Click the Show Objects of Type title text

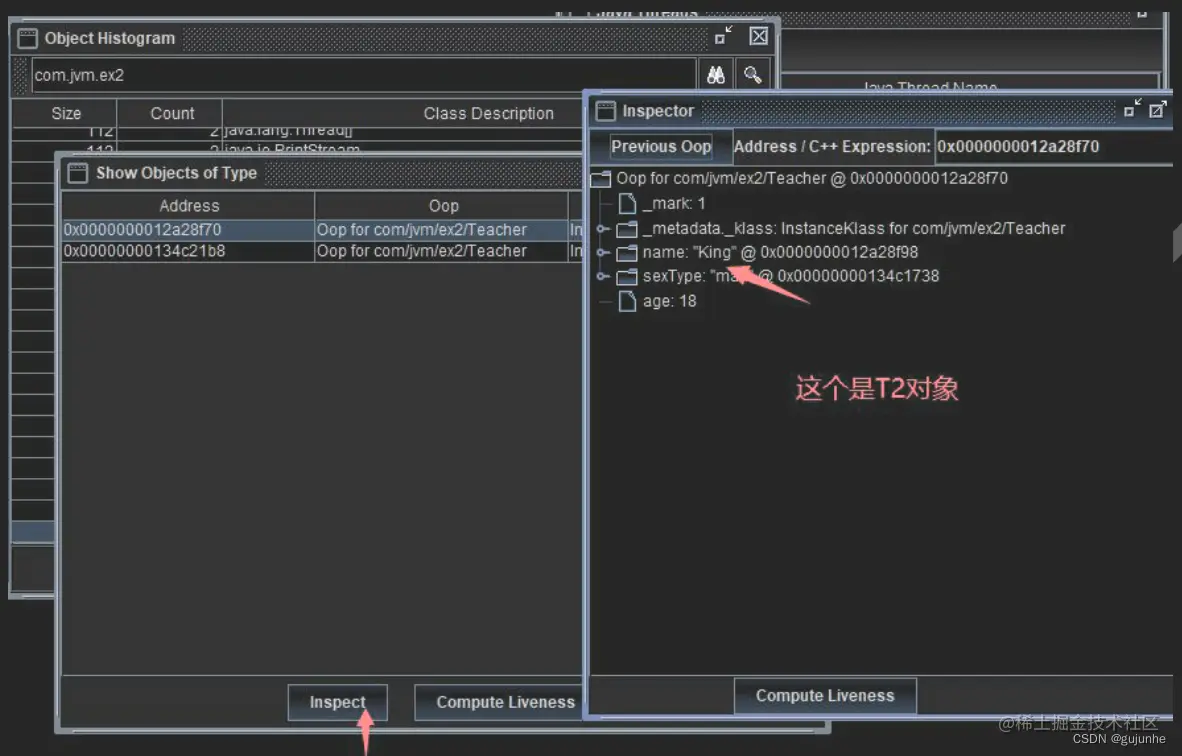pyautogui.click(x=176, y=173)
